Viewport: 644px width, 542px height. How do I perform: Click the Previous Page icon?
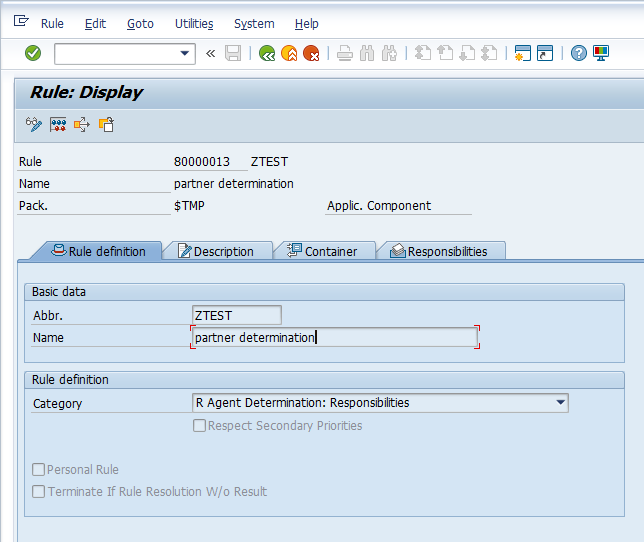[x=445, y=53]
